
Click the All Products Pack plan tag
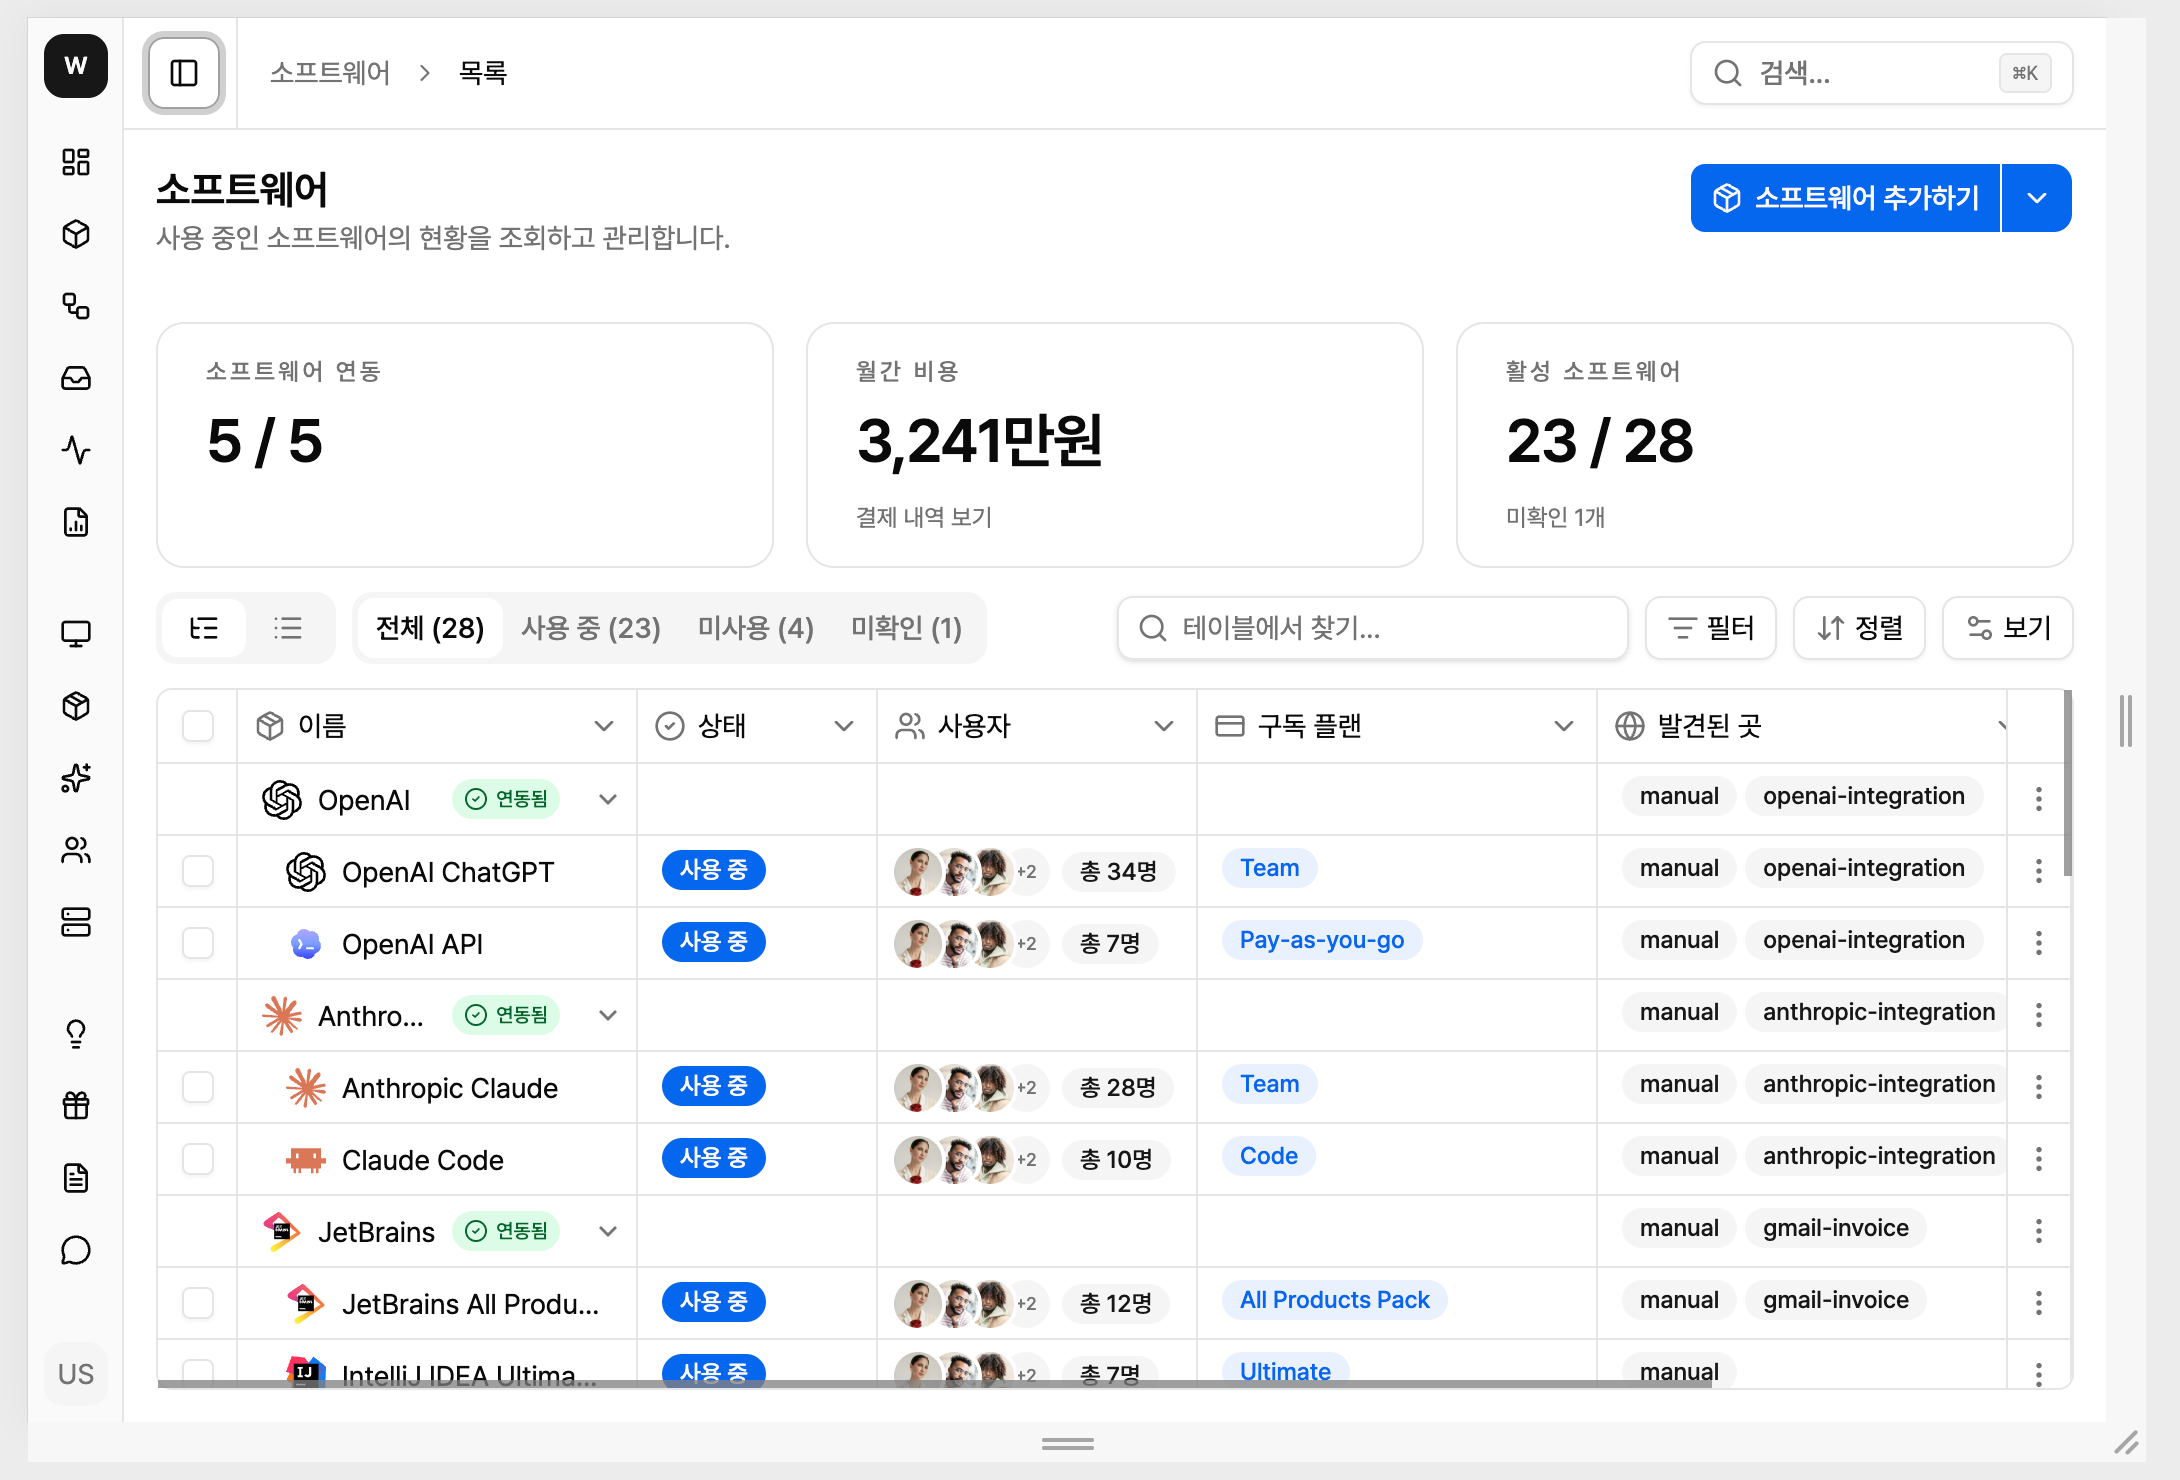tap(1335, 1300)
